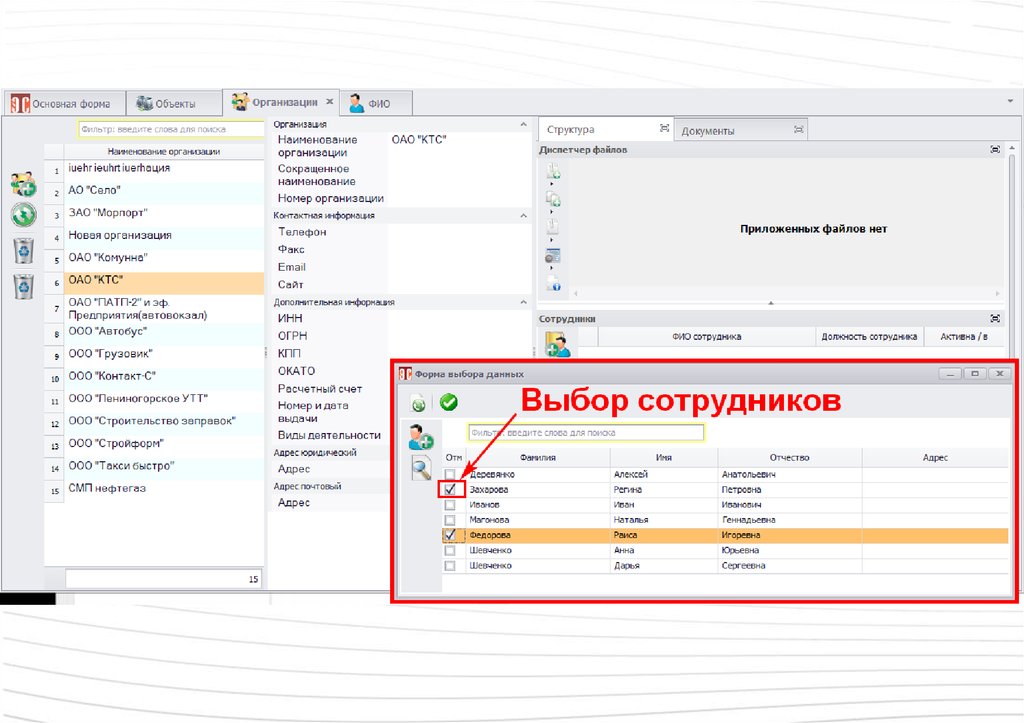
Task: Uncheck the checkbox for Захарова Регина
Action: 450,490
